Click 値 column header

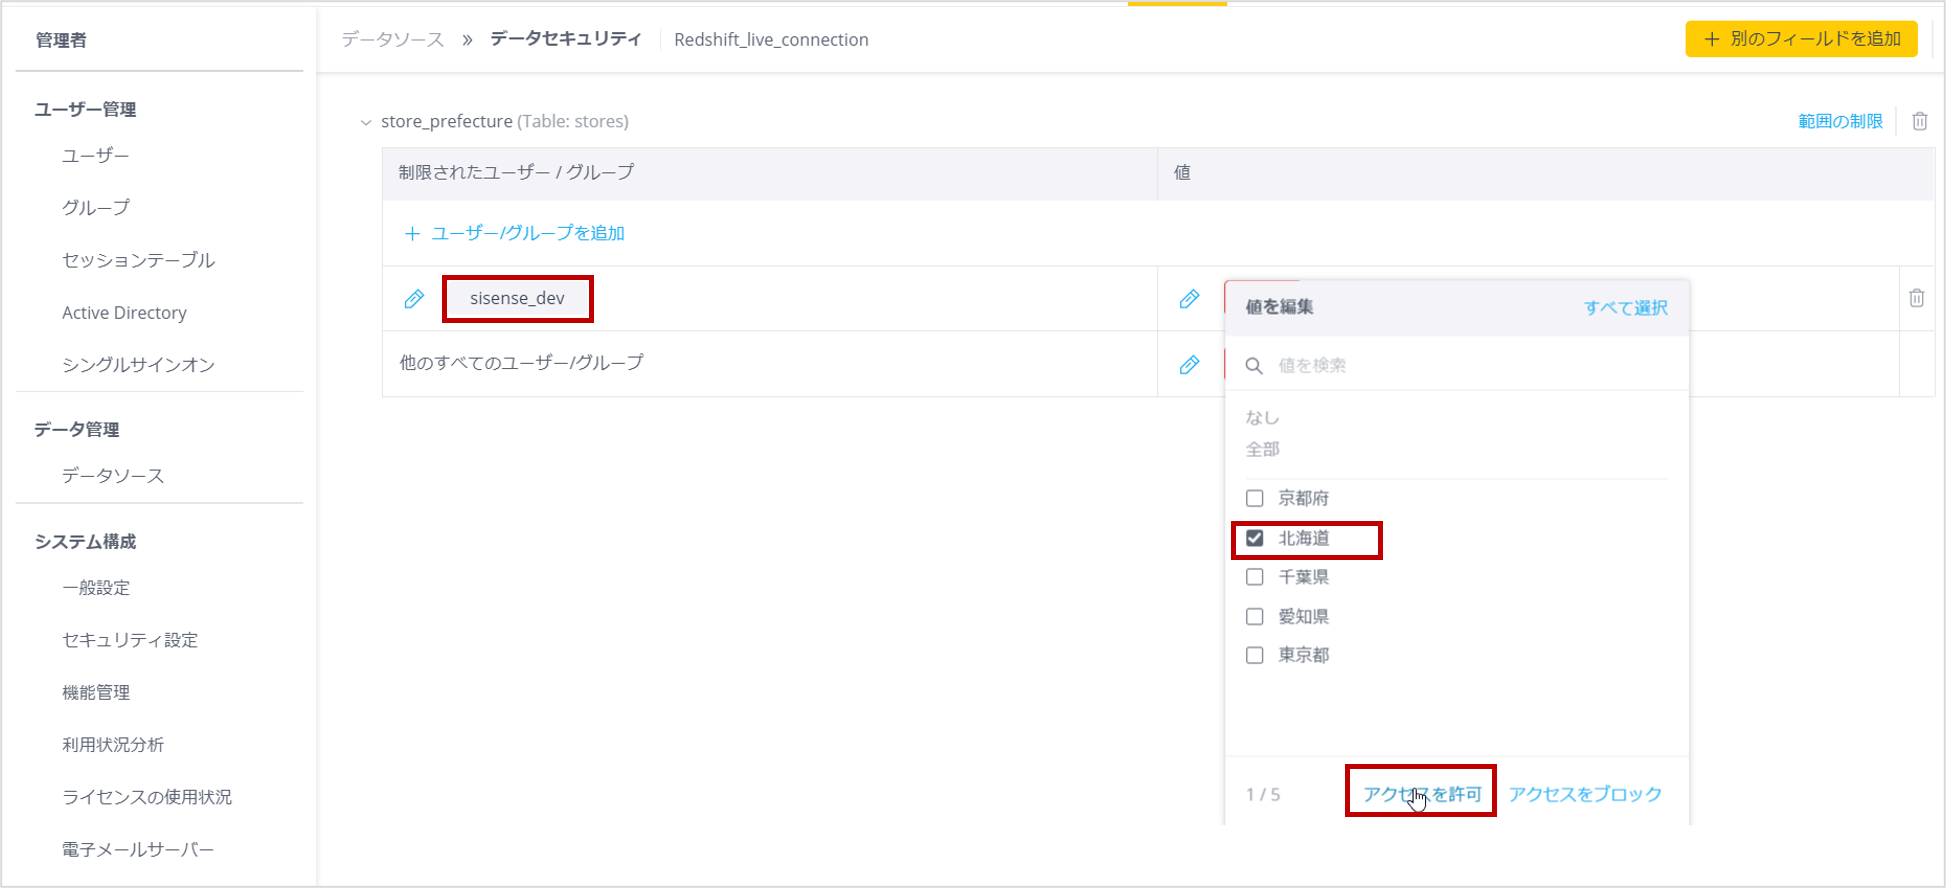tap(1182, 172)
